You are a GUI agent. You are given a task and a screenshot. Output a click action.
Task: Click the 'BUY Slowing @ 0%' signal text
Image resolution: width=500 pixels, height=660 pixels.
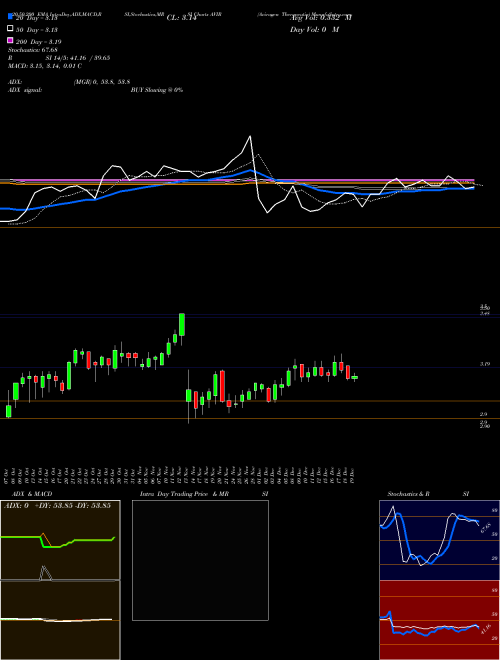pos(157,90)
